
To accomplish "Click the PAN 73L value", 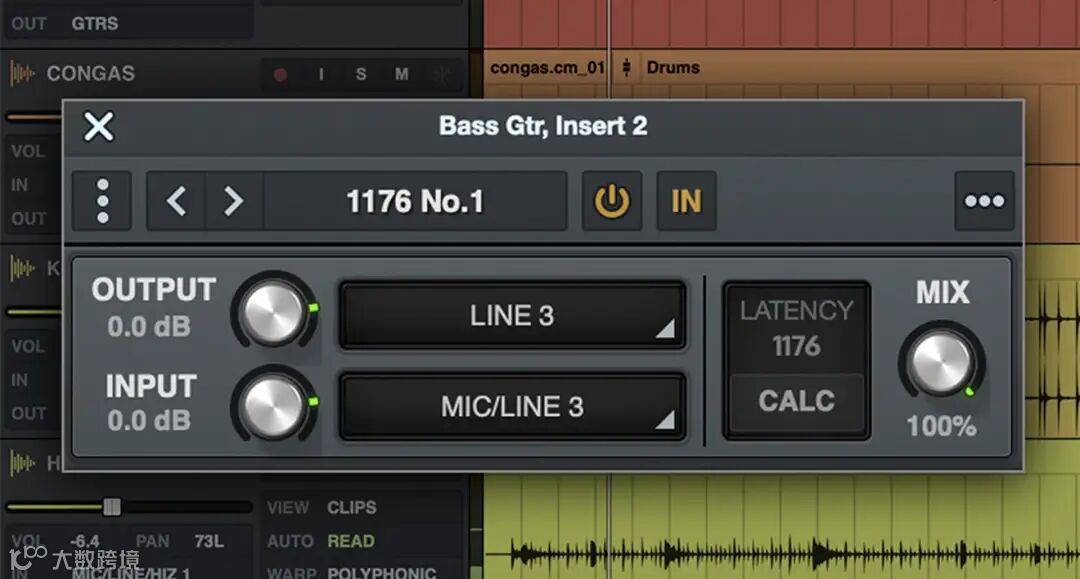I will (x=209, y=541).
